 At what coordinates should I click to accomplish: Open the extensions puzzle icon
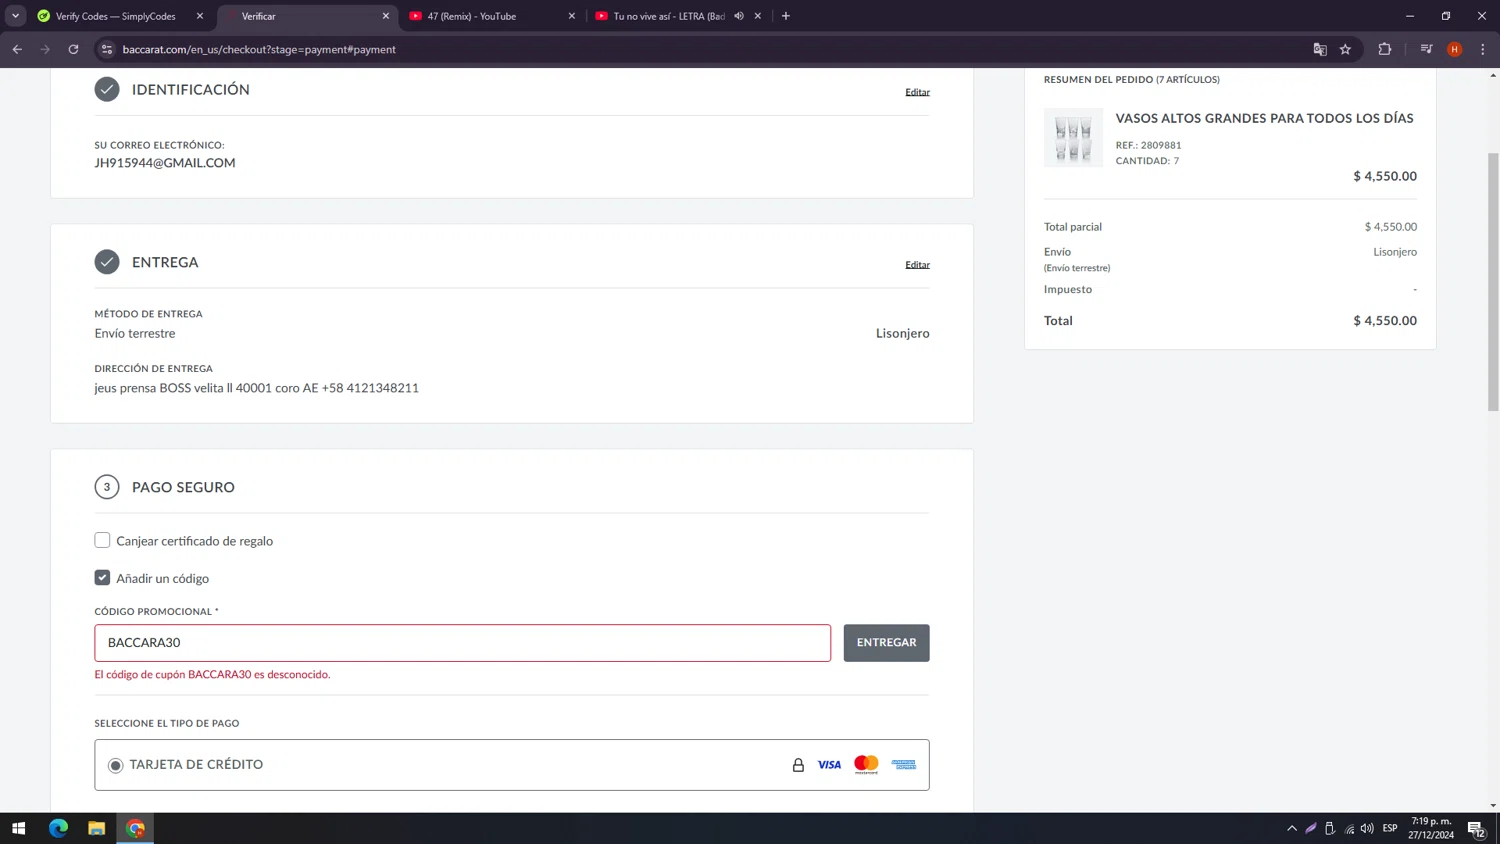click(1385, 49)
